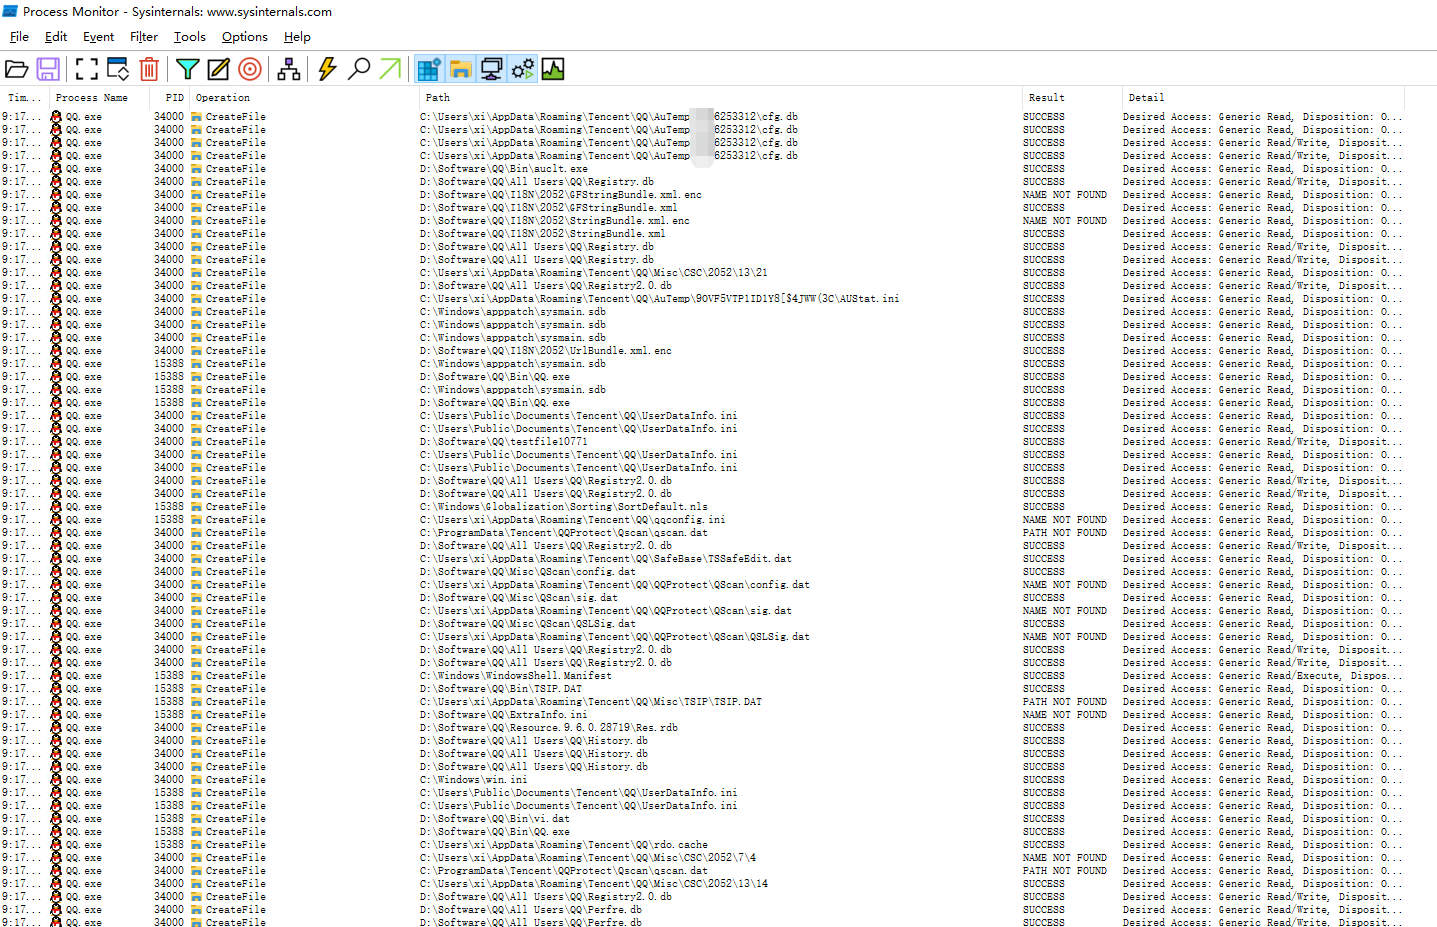The height and width of the screenshot is (927, 1437).
Task: Toggle the Autoscroll toolbar button
Action: pyautogui.click(x=118, y=69)
